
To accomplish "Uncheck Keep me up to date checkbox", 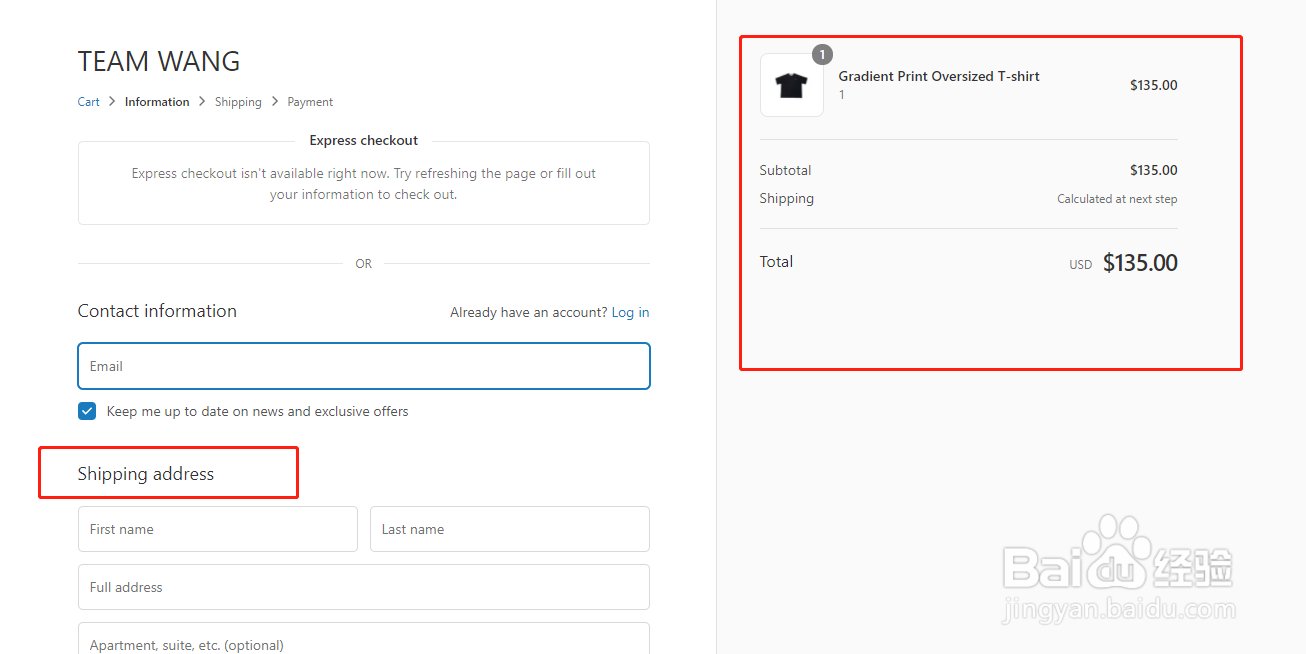I will (x=87, y=411).
